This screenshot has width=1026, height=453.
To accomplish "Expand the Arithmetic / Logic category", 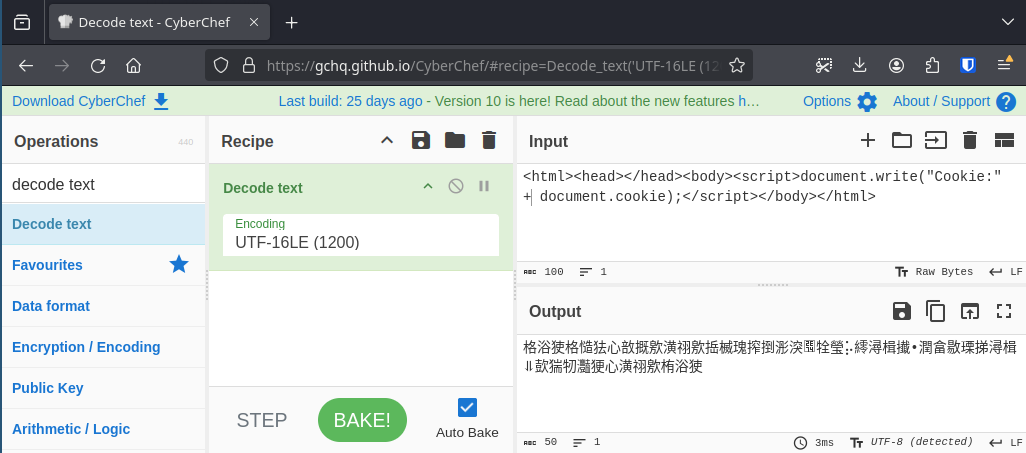I will coord(103,429).
